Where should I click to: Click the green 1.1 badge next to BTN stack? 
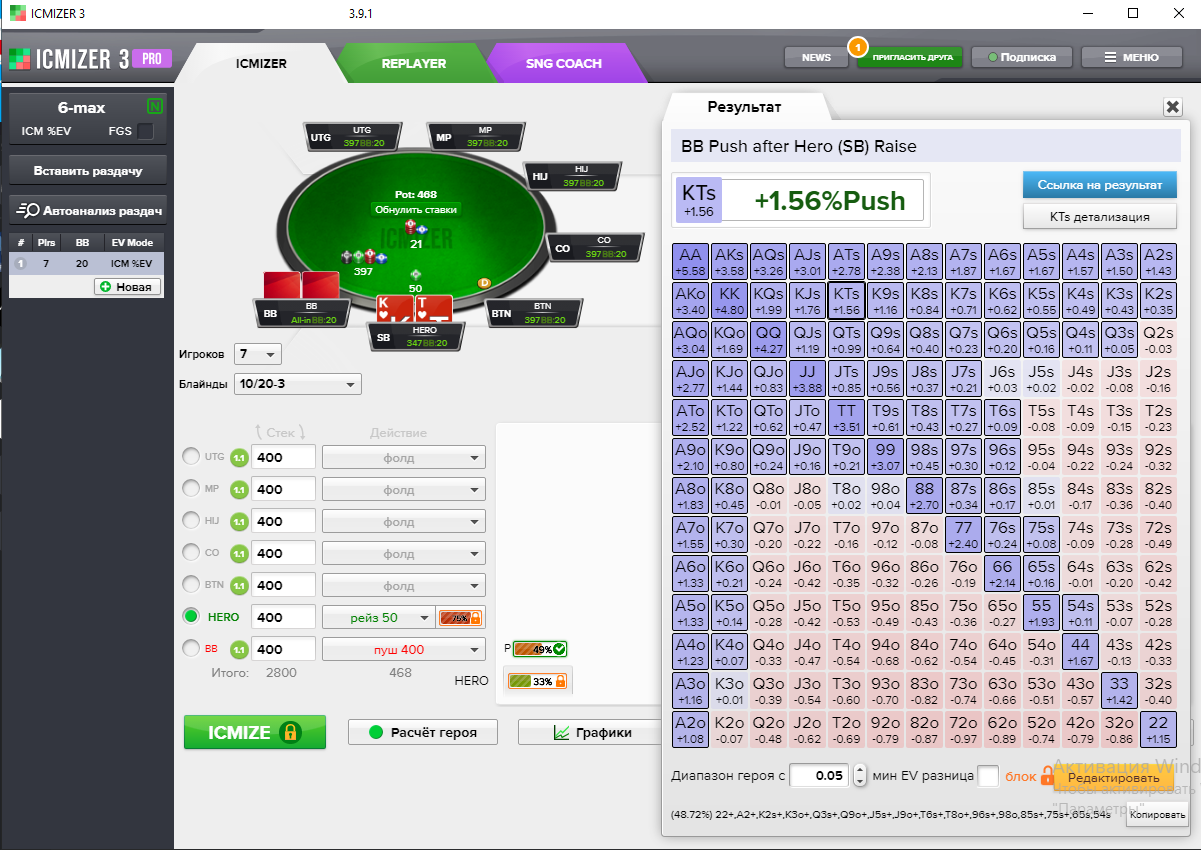(239, 586)
